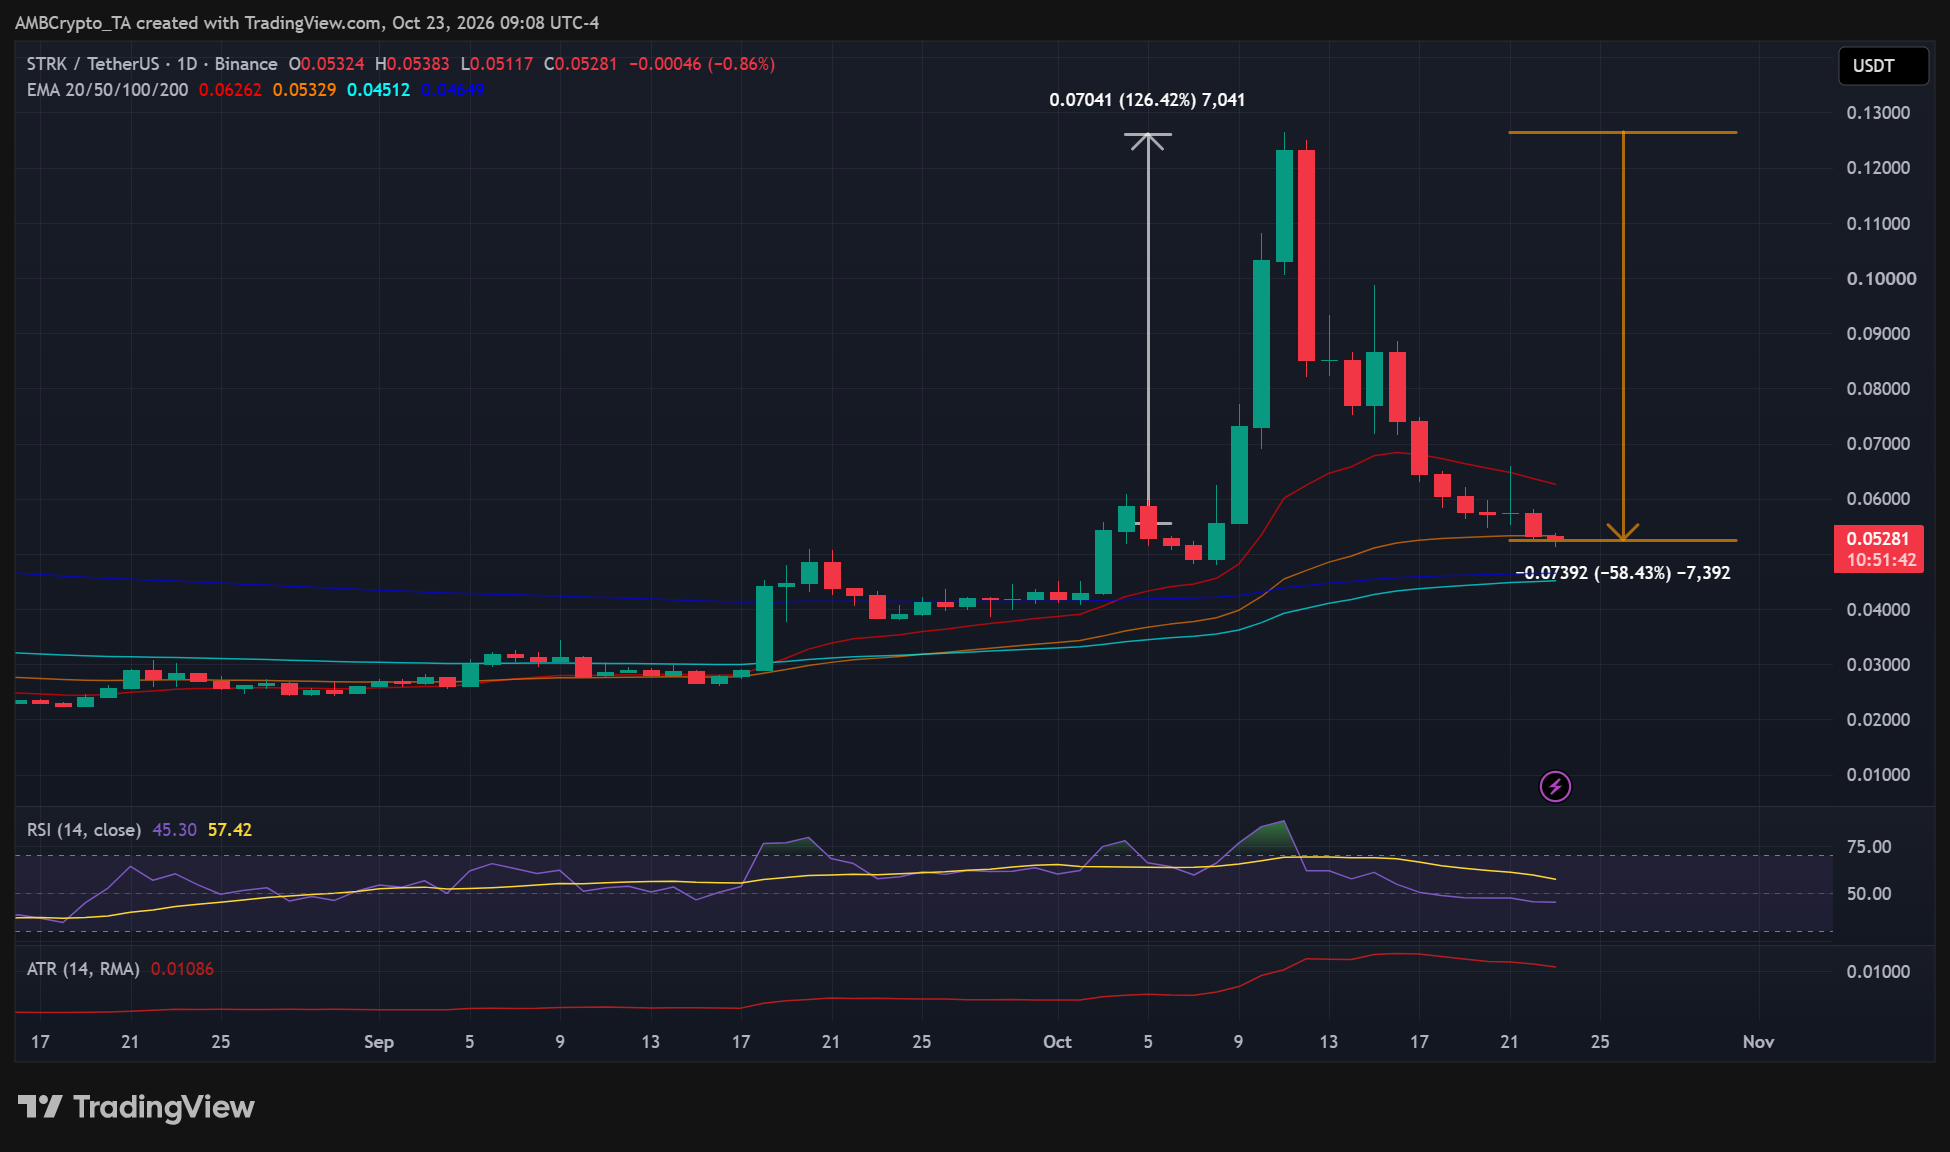Click the purple lightning bolt icon

pyautogui.click(x=1555, y=787)
